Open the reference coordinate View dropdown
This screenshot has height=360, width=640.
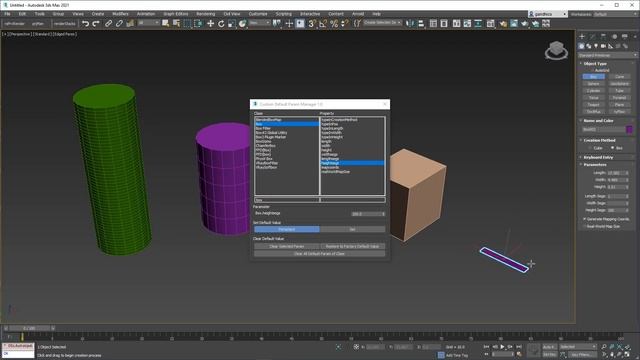click(x=260, y=23)
